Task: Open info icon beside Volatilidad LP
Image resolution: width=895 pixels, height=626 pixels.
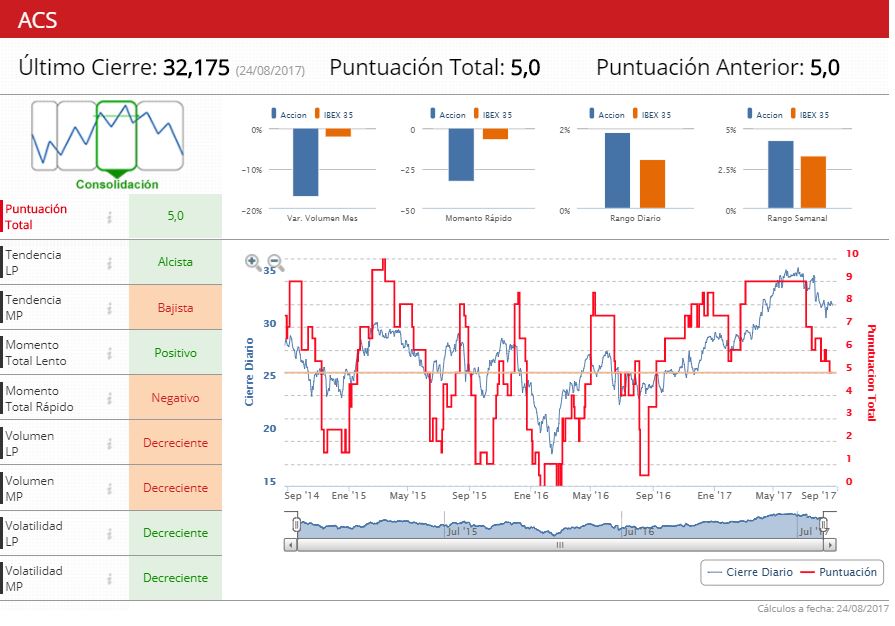Action: tap(109, 534)
